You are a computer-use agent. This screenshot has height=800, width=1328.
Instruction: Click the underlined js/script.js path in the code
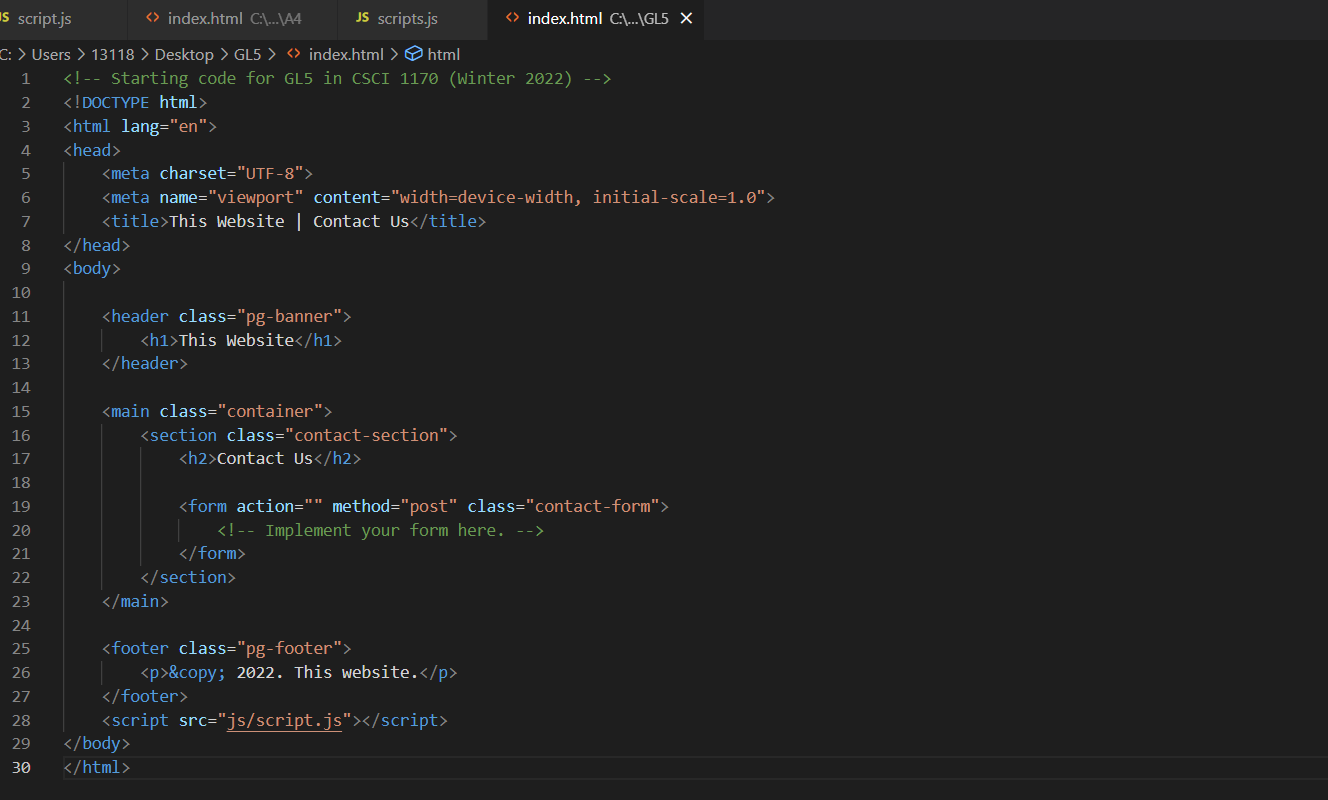[286, 720]
